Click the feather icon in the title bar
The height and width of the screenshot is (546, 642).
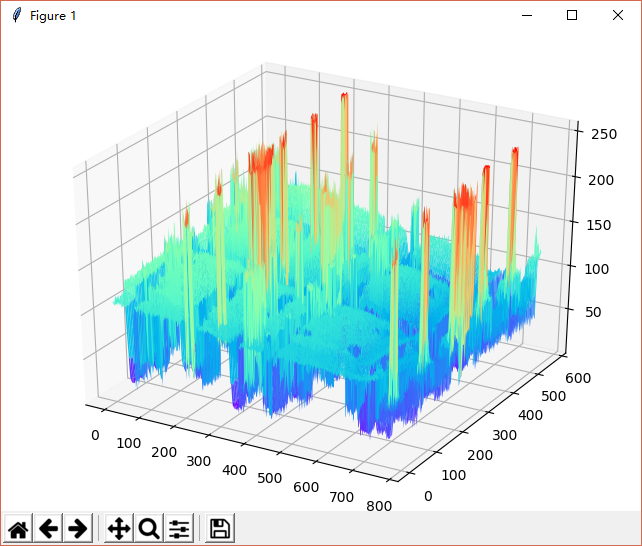click(16, 15)
